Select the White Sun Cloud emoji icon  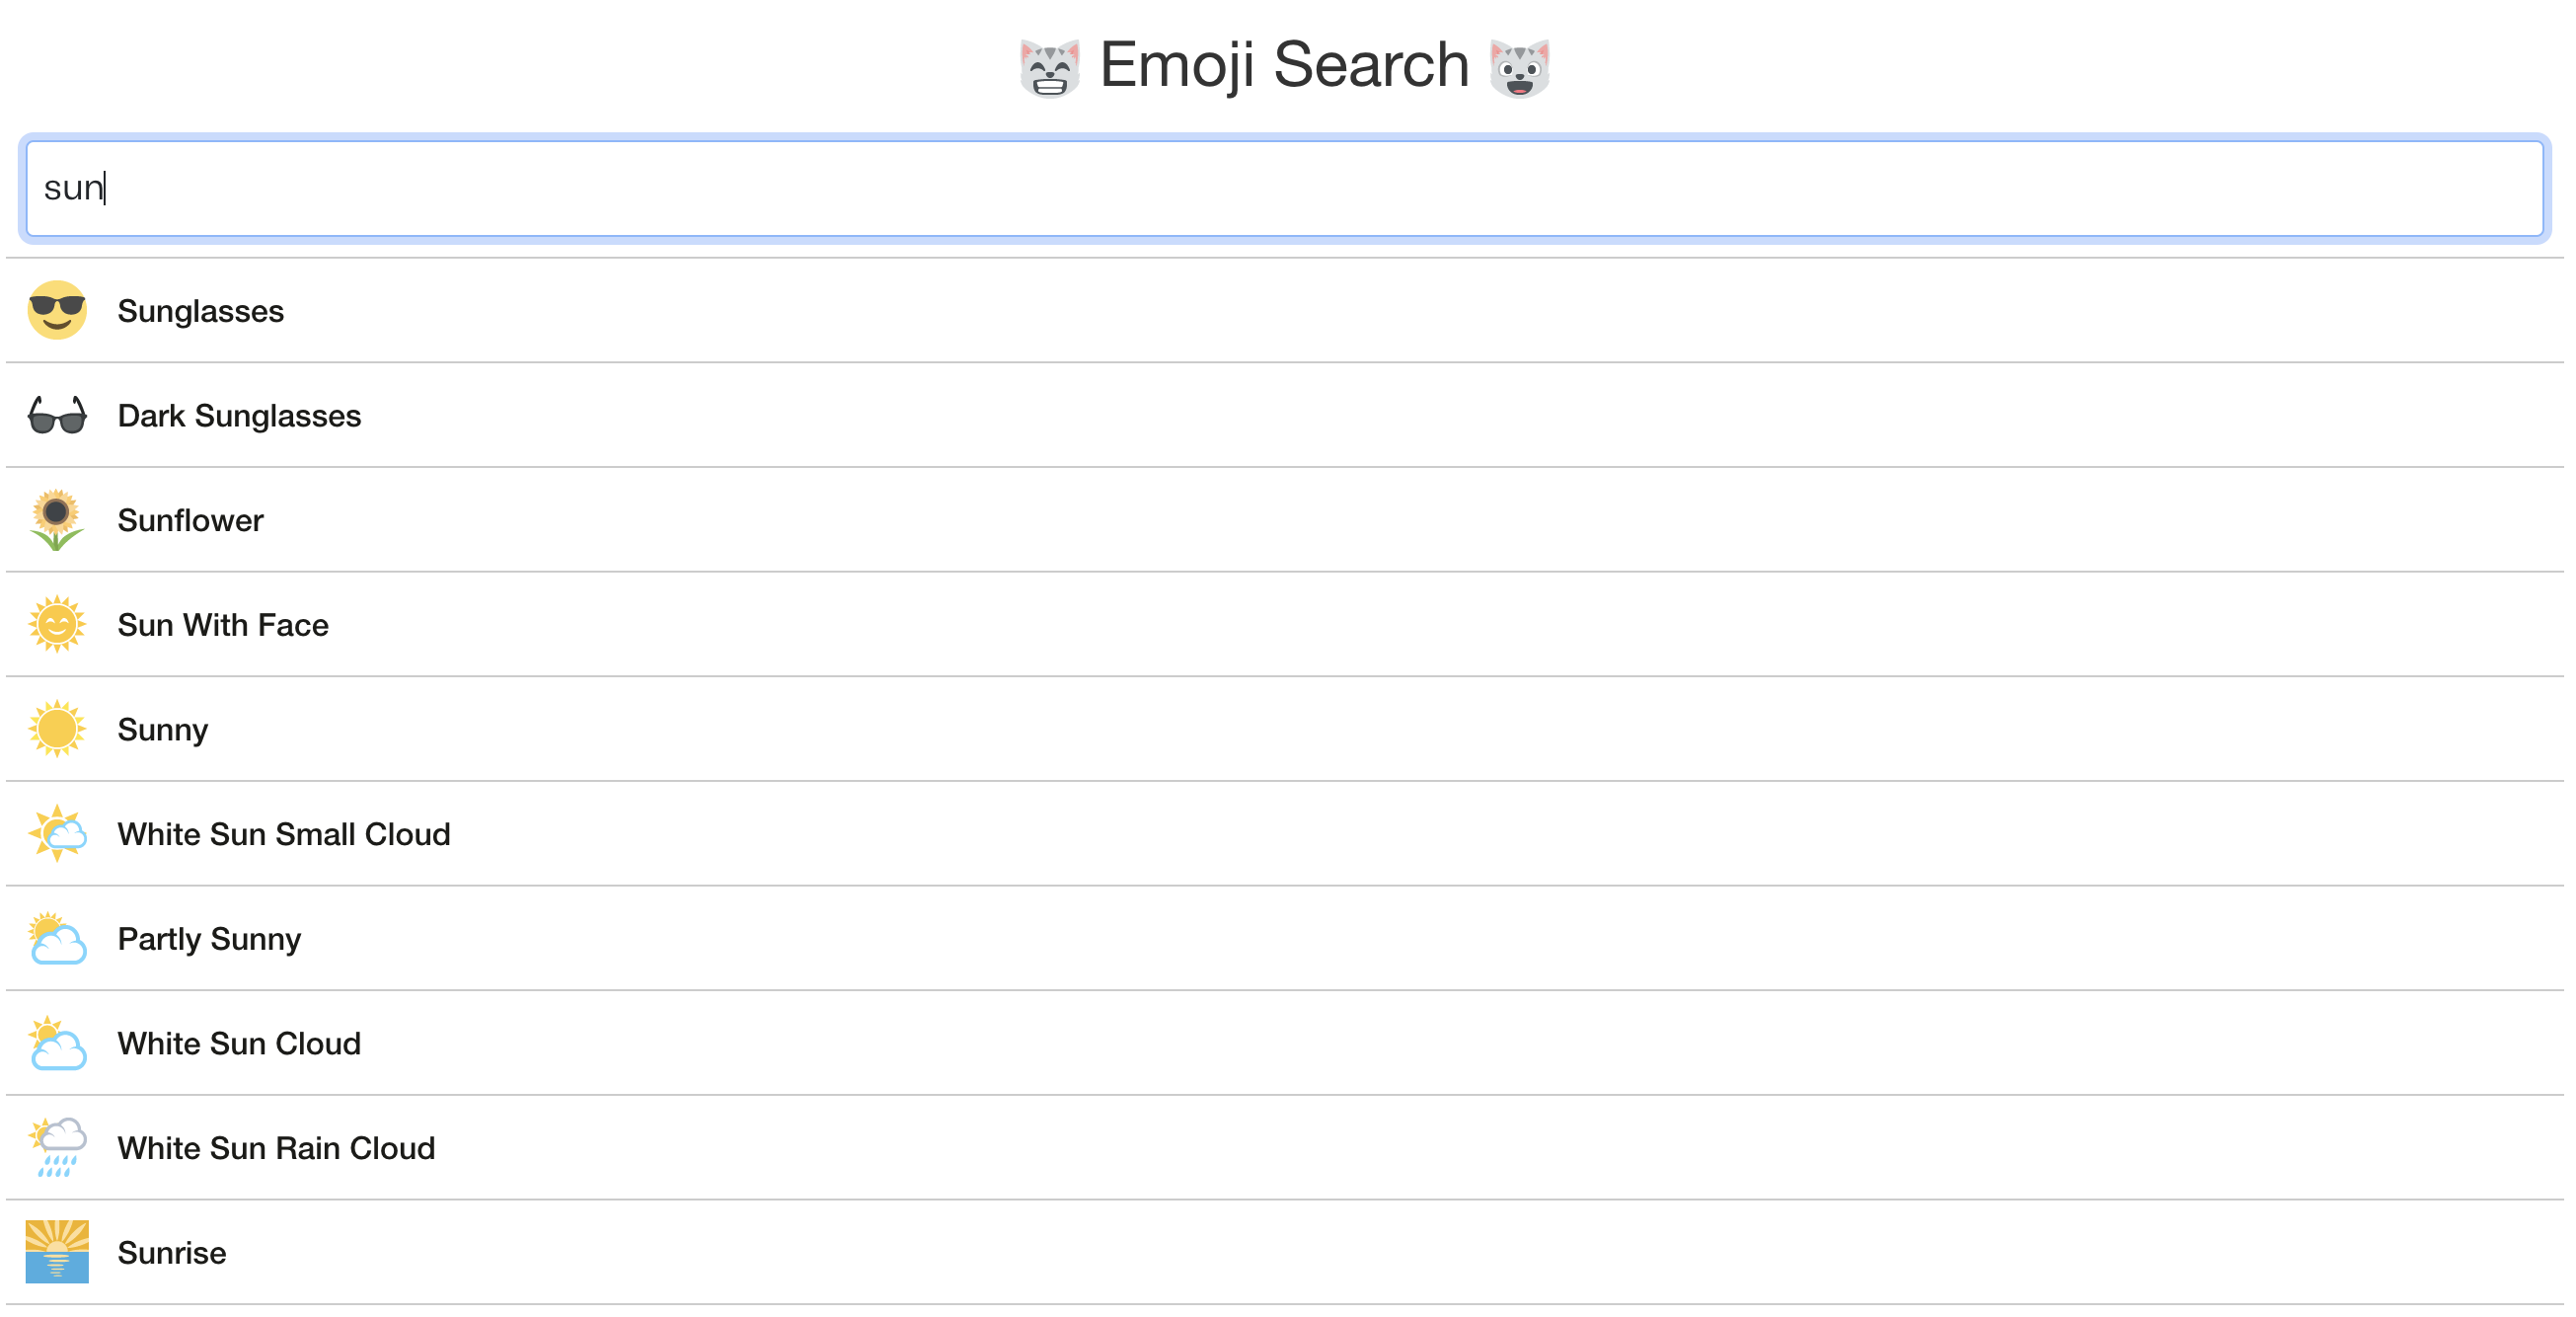[x=57, y=1043]
